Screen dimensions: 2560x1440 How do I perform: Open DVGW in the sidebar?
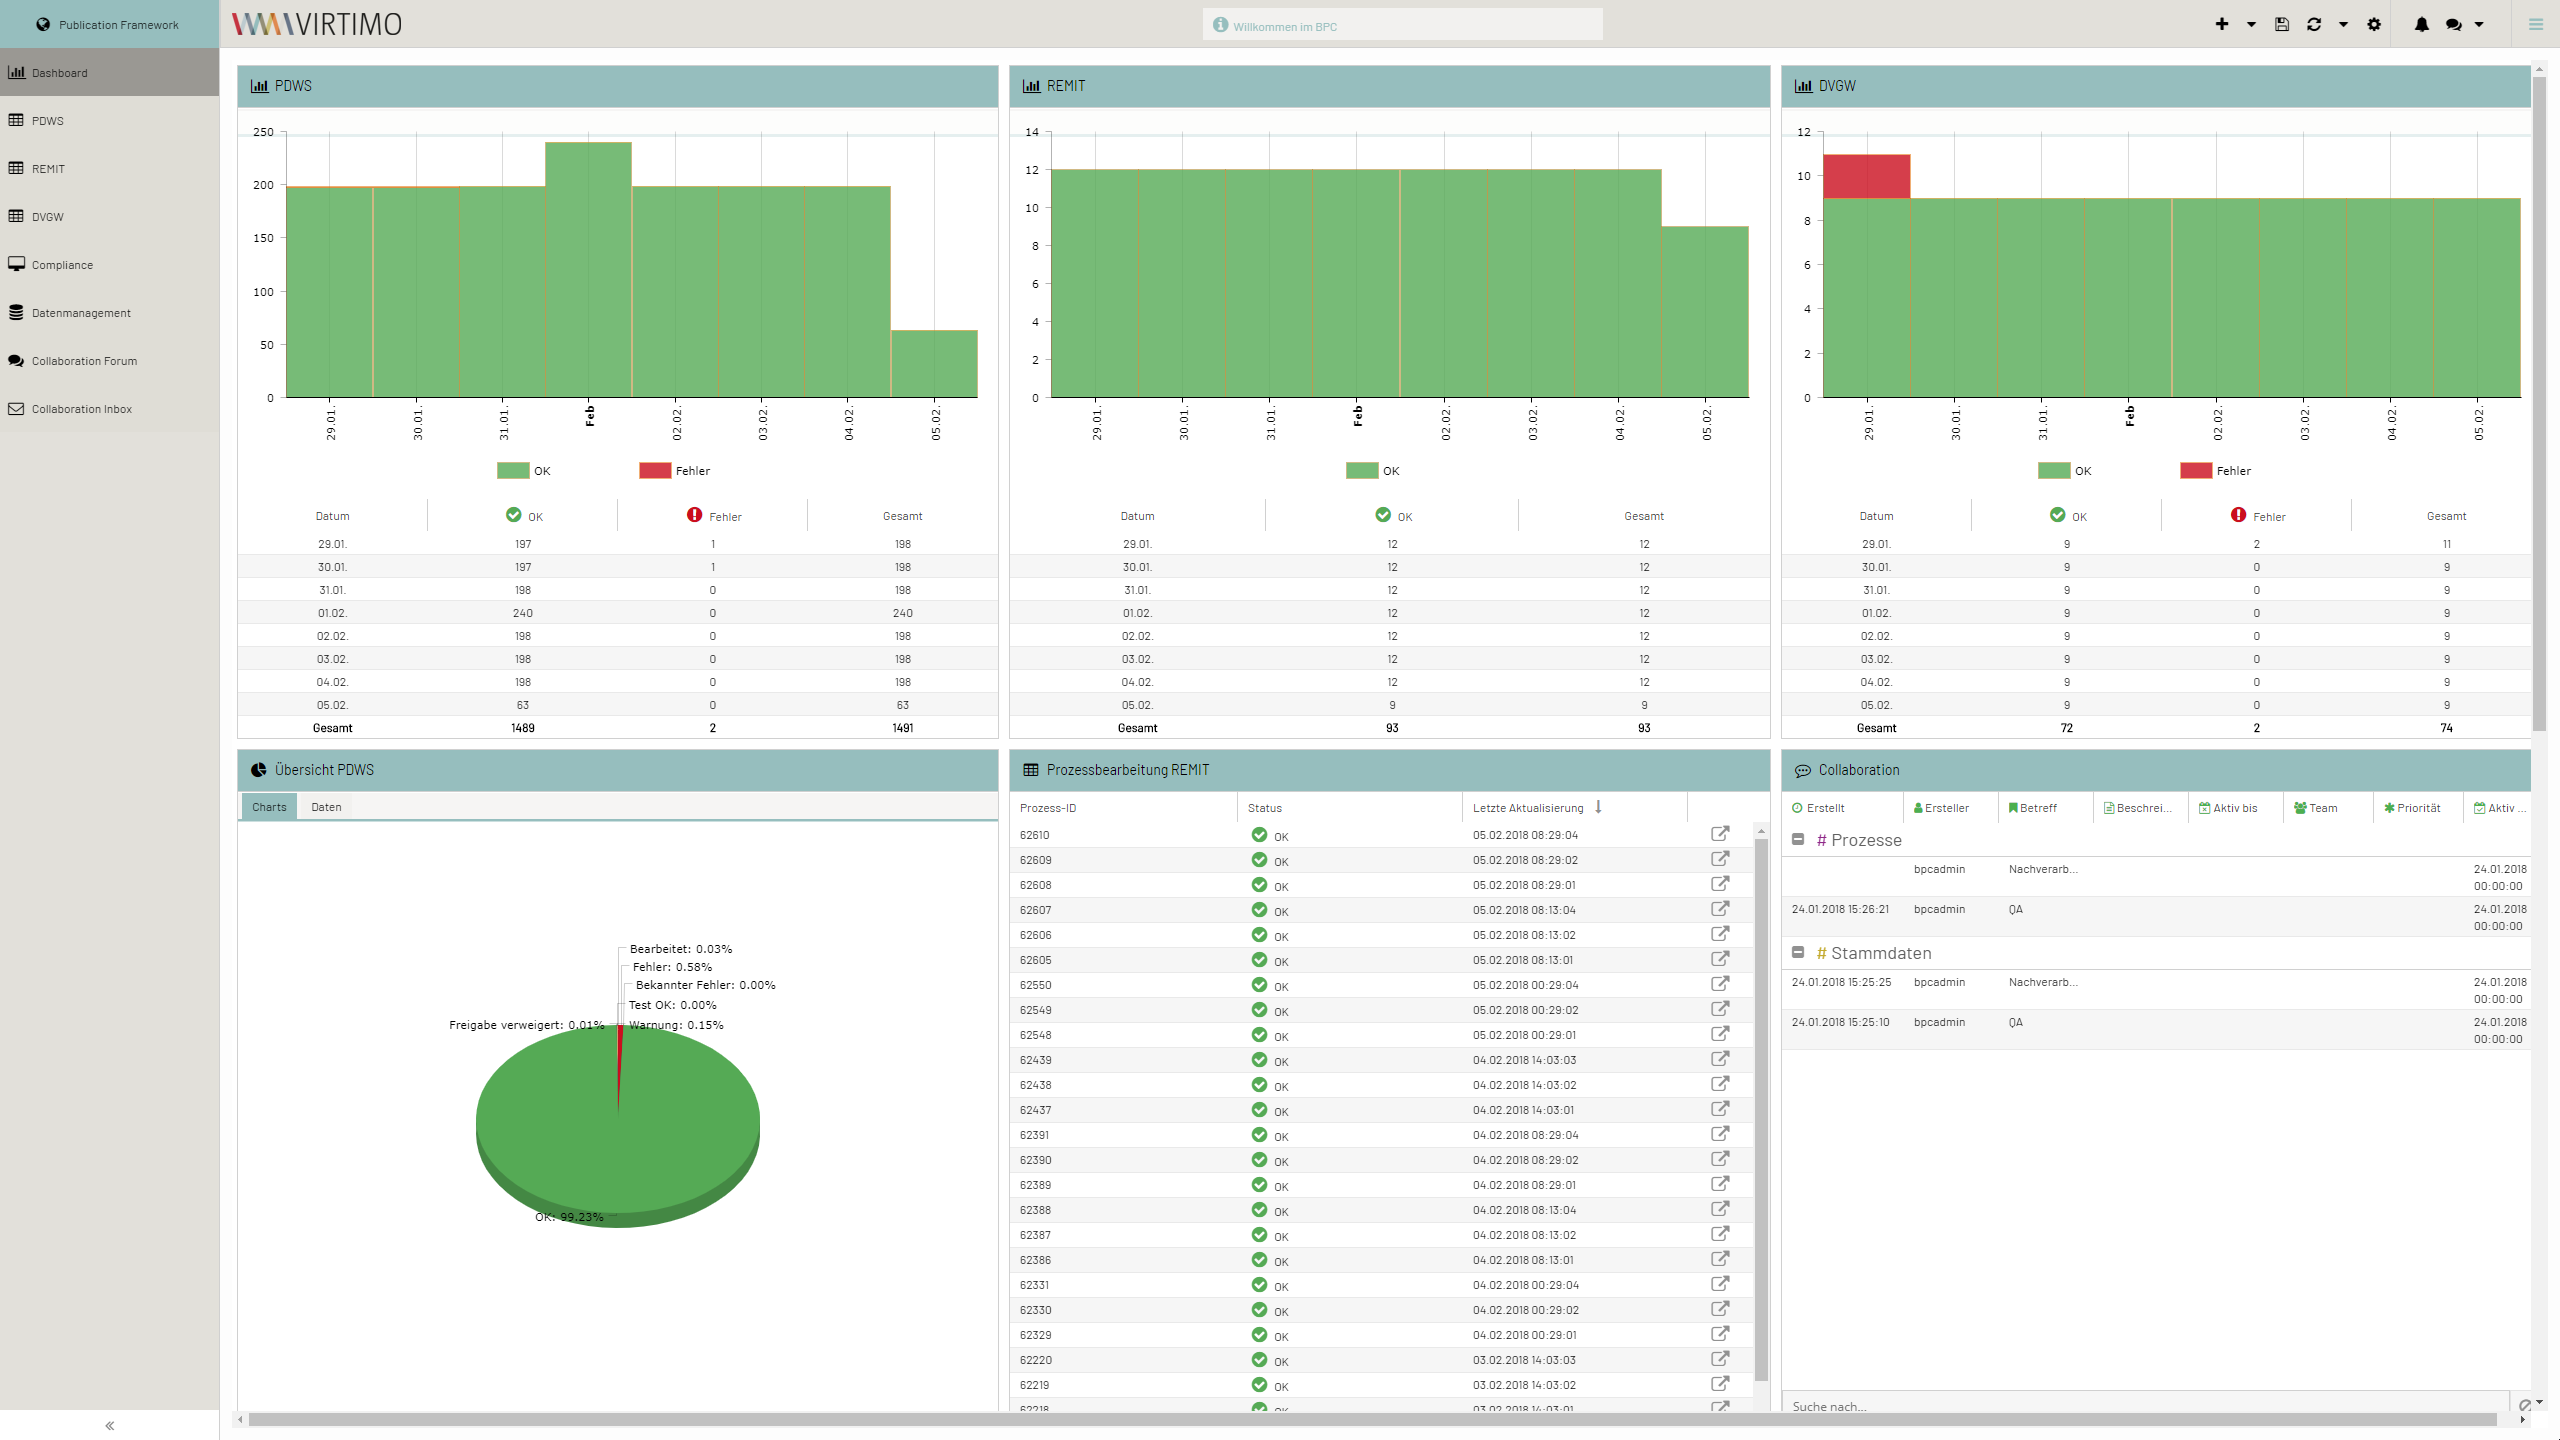pos(109,216)
